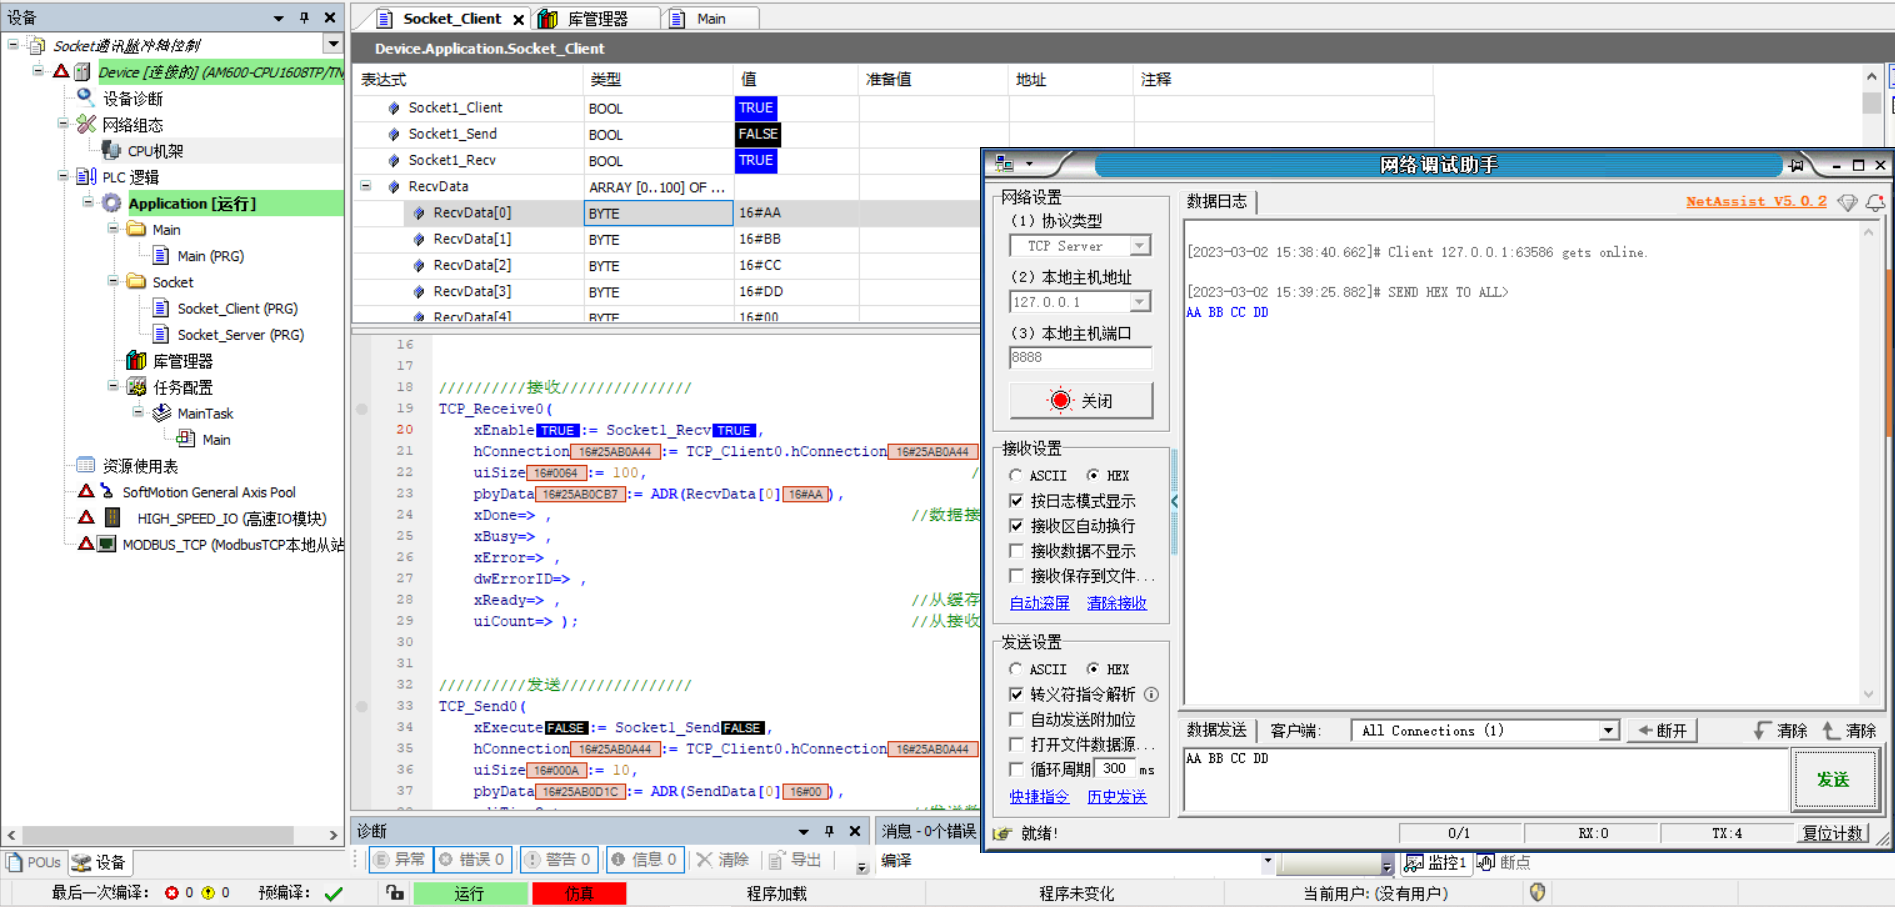Click the 断点 breakpoints icon
This screenshot has height=907, width=1895.
(x=1486, y=862)
